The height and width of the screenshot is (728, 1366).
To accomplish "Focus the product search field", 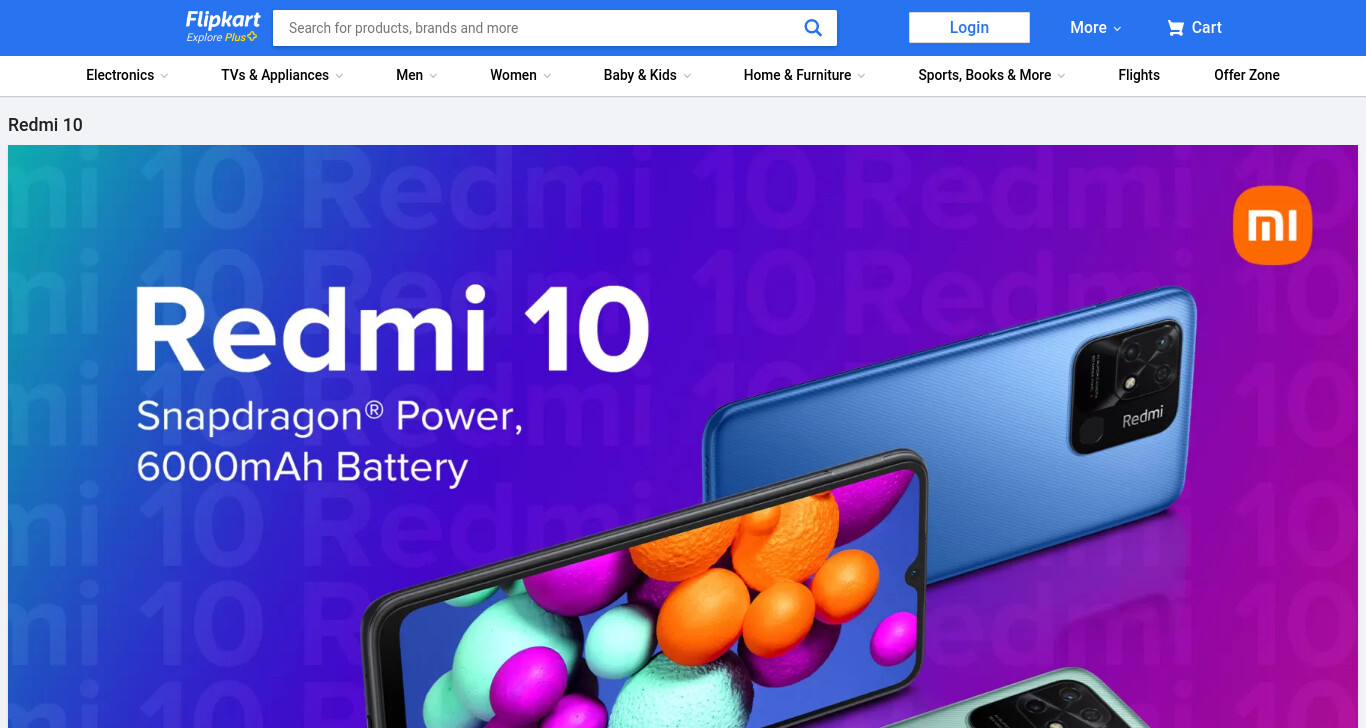I will click(x=540, y=28).
